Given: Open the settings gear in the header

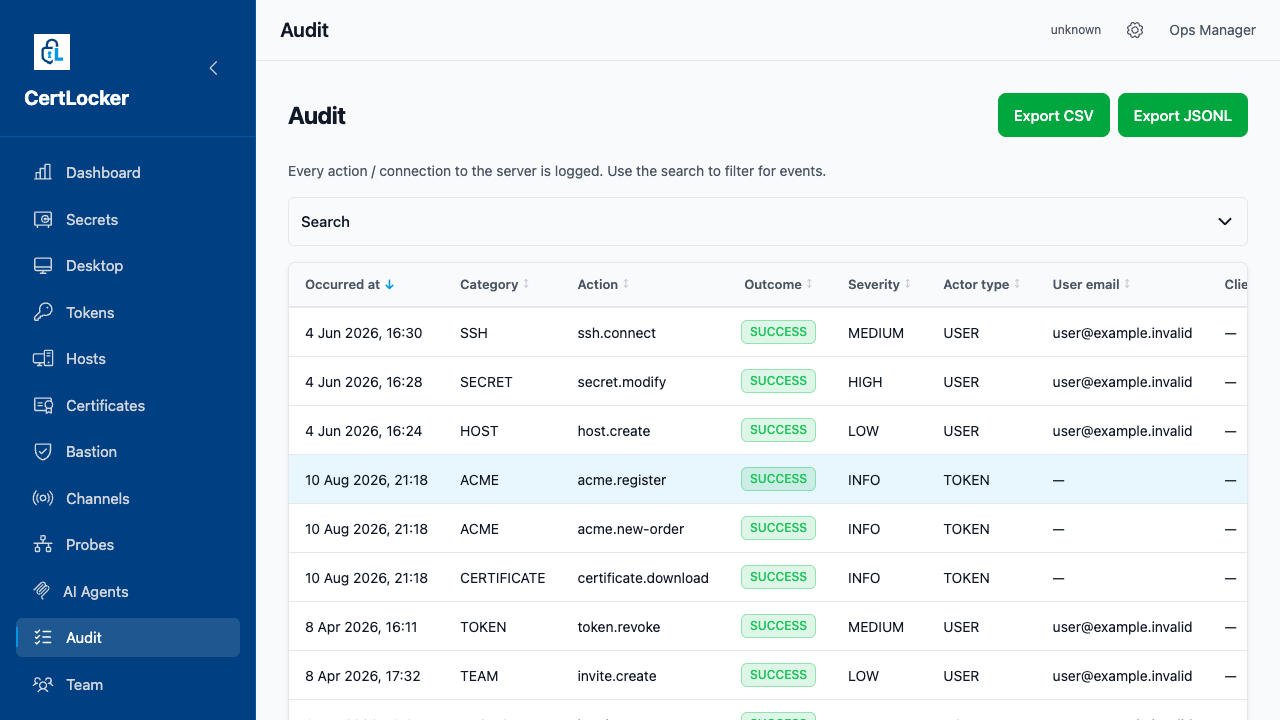Looking at the screenshot, I should 1135,30.
